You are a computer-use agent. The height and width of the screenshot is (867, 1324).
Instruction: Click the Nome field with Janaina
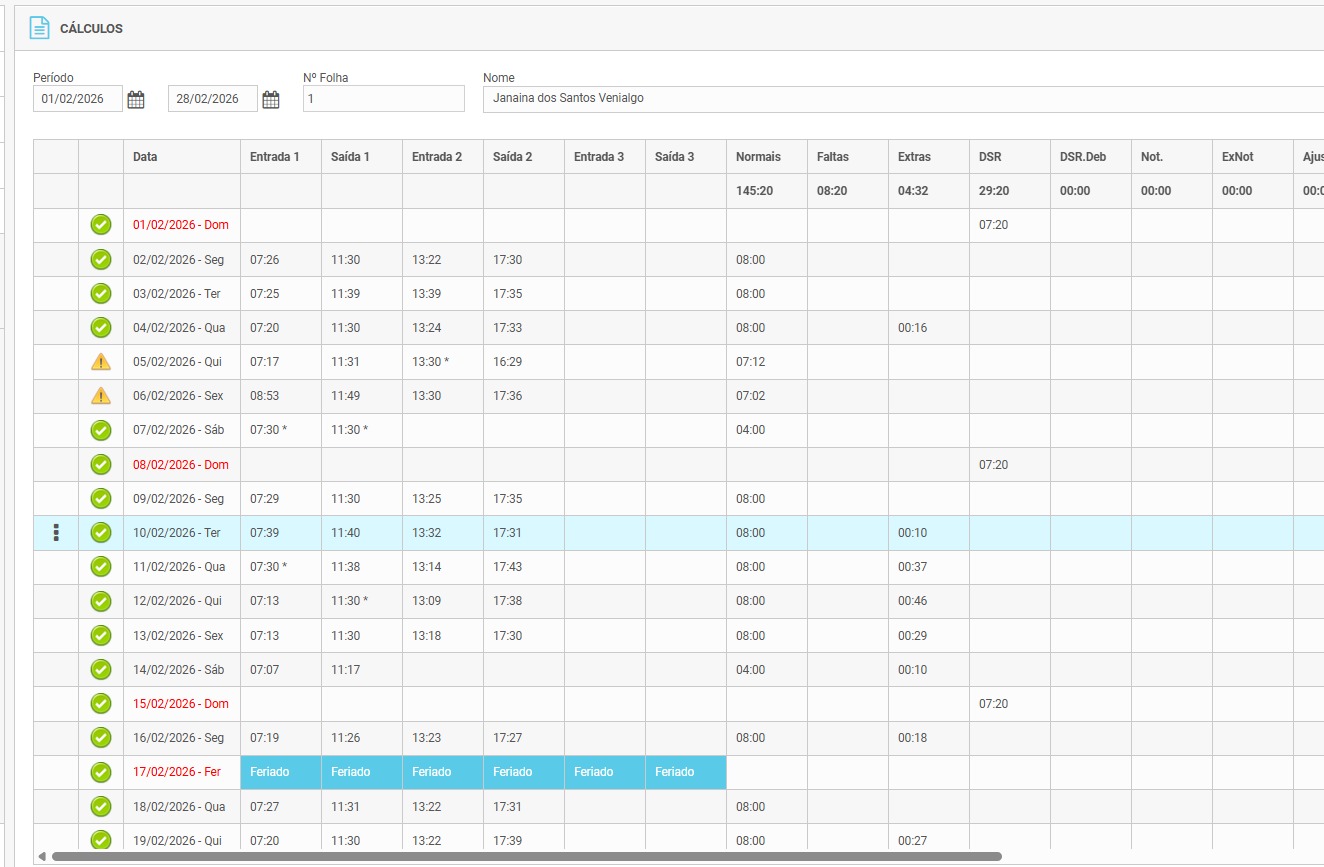coord(900,99)
